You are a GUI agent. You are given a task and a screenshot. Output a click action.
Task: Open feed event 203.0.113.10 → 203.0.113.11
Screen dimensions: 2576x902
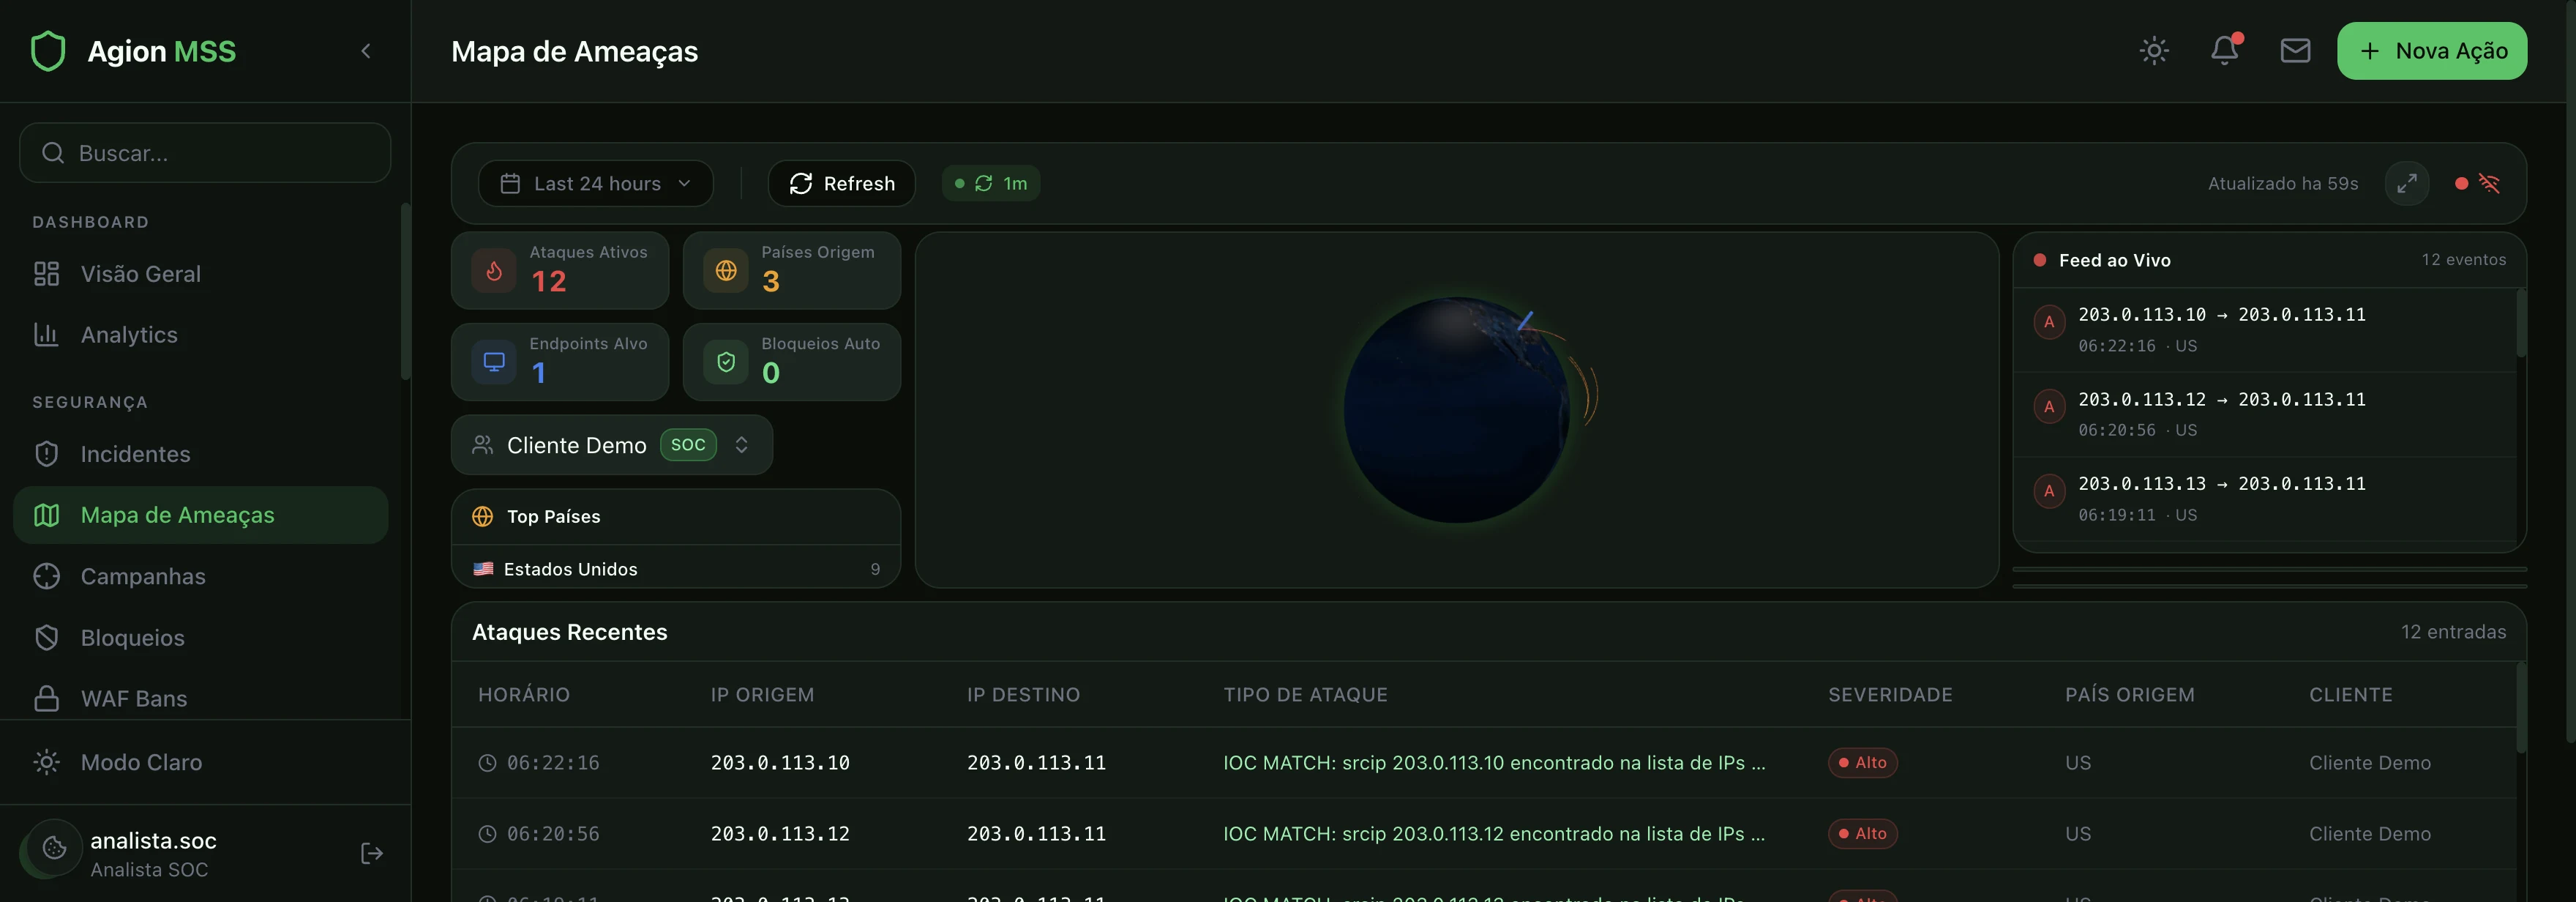click(2264, 330)
